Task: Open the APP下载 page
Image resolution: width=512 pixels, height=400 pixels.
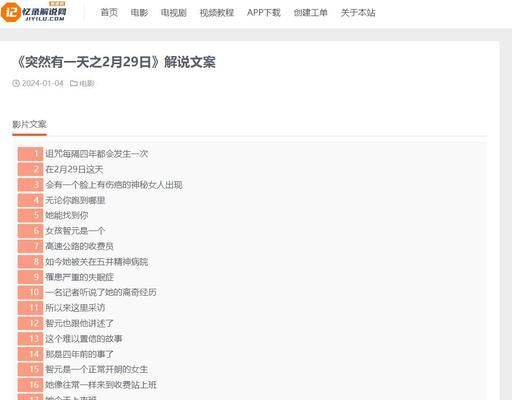Action: [x=264, y=13]
